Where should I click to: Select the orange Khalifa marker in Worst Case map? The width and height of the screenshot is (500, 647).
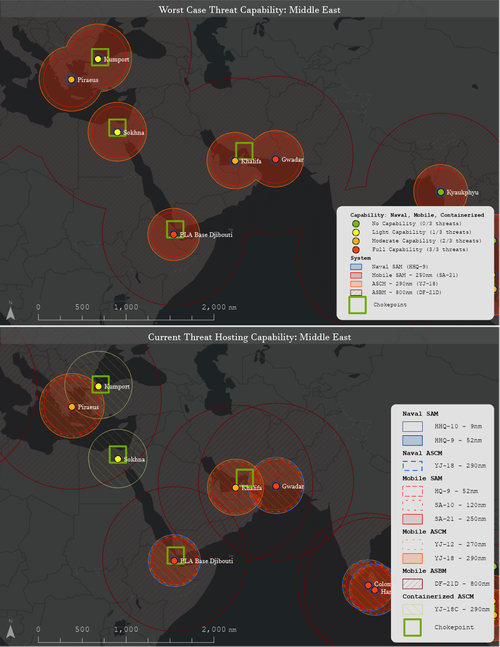[x=235, y=161]
